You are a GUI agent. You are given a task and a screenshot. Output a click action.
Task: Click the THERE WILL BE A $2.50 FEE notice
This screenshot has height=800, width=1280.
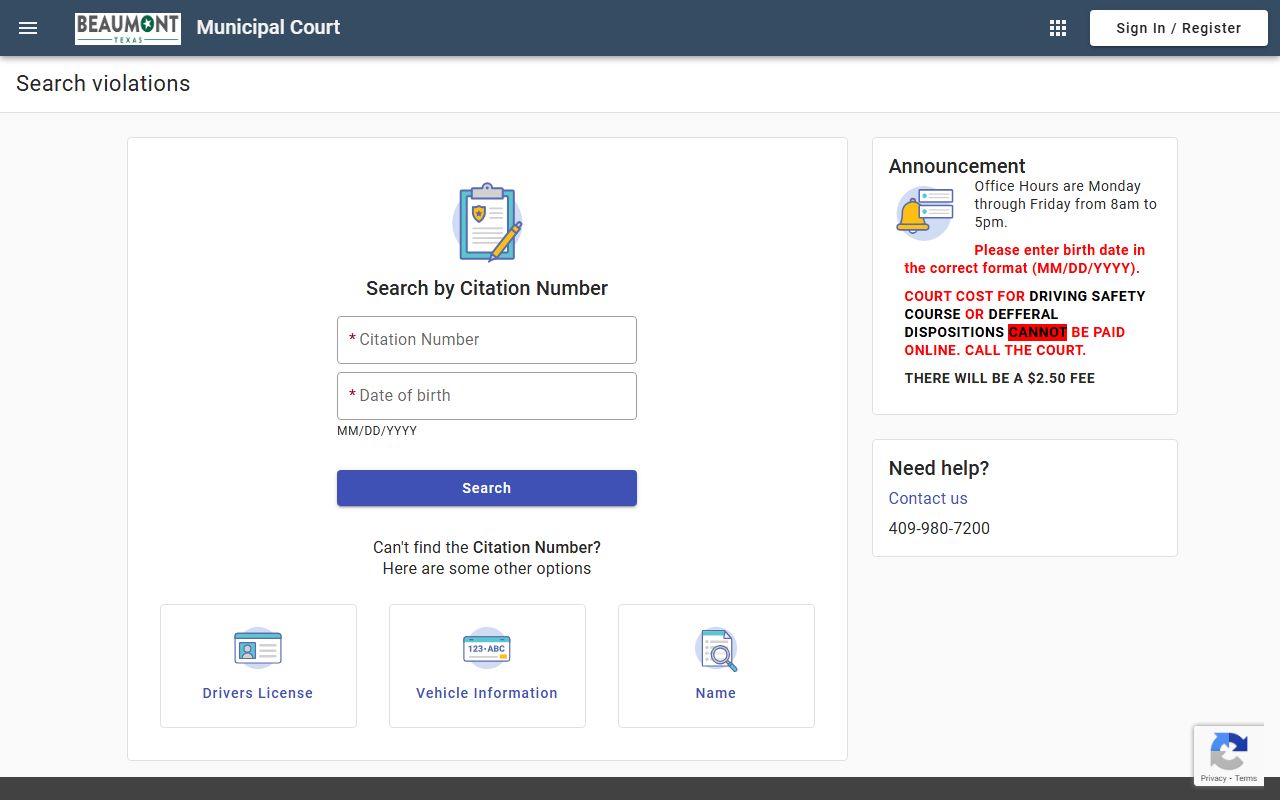coord(1000,378)
